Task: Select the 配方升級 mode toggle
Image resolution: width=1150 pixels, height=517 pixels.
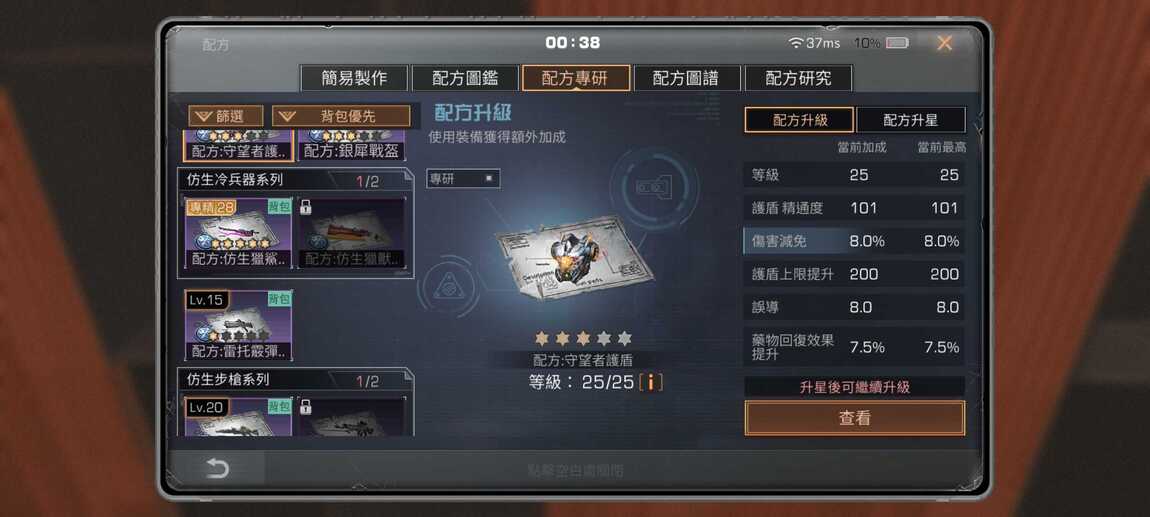Action: (799, 120)
